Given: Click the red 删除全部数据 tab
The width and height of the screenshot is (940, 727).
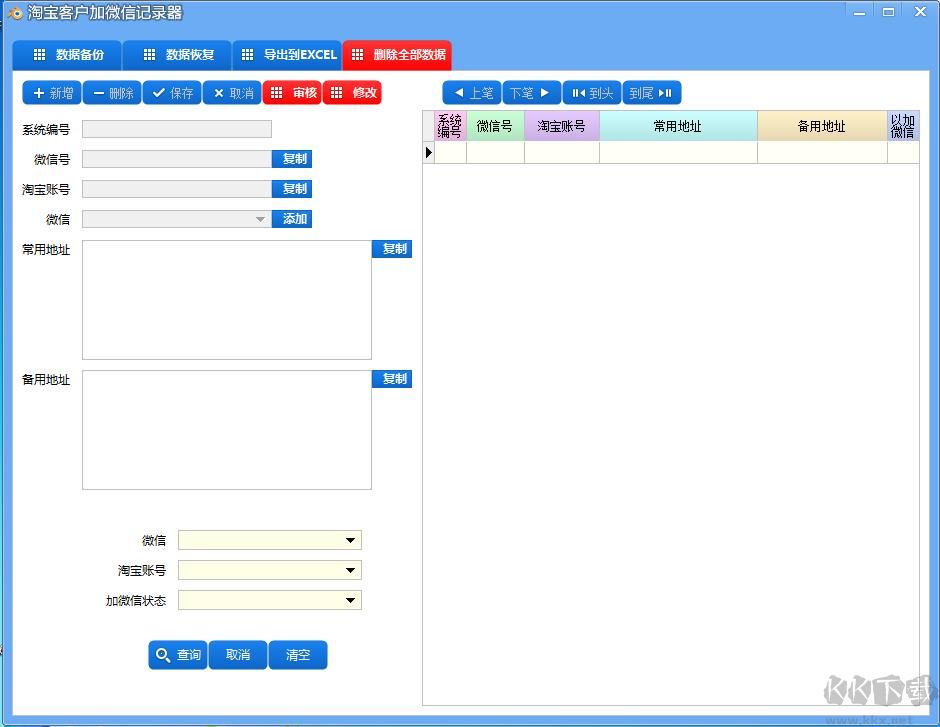Looking at the screenshot, I should point(397,55).
